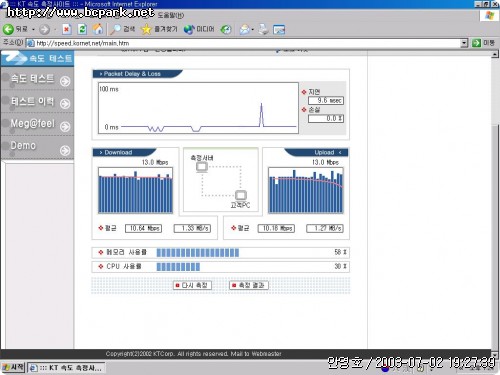Click the Download panel header

pyautogui.click(x=124, y=152)
